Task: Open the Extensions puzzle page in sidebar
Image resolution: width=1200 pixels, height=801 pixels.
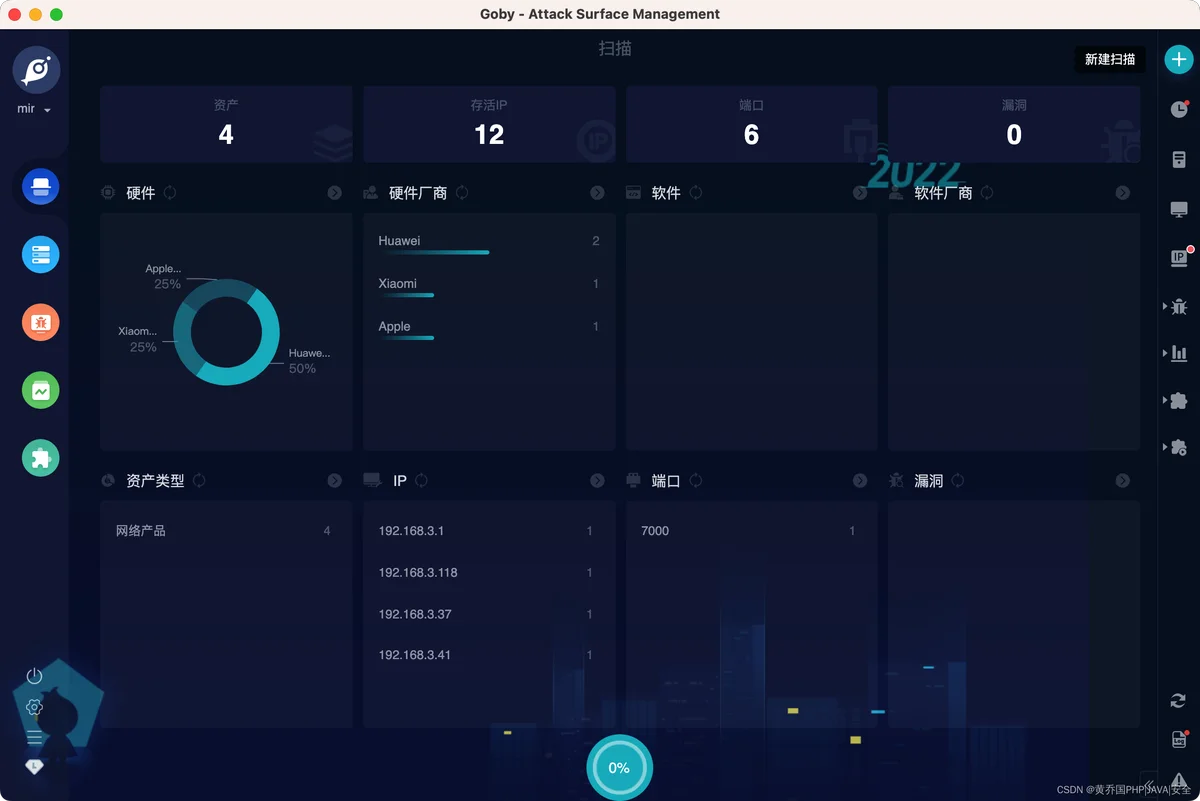Action: click(x=41, y=457)
